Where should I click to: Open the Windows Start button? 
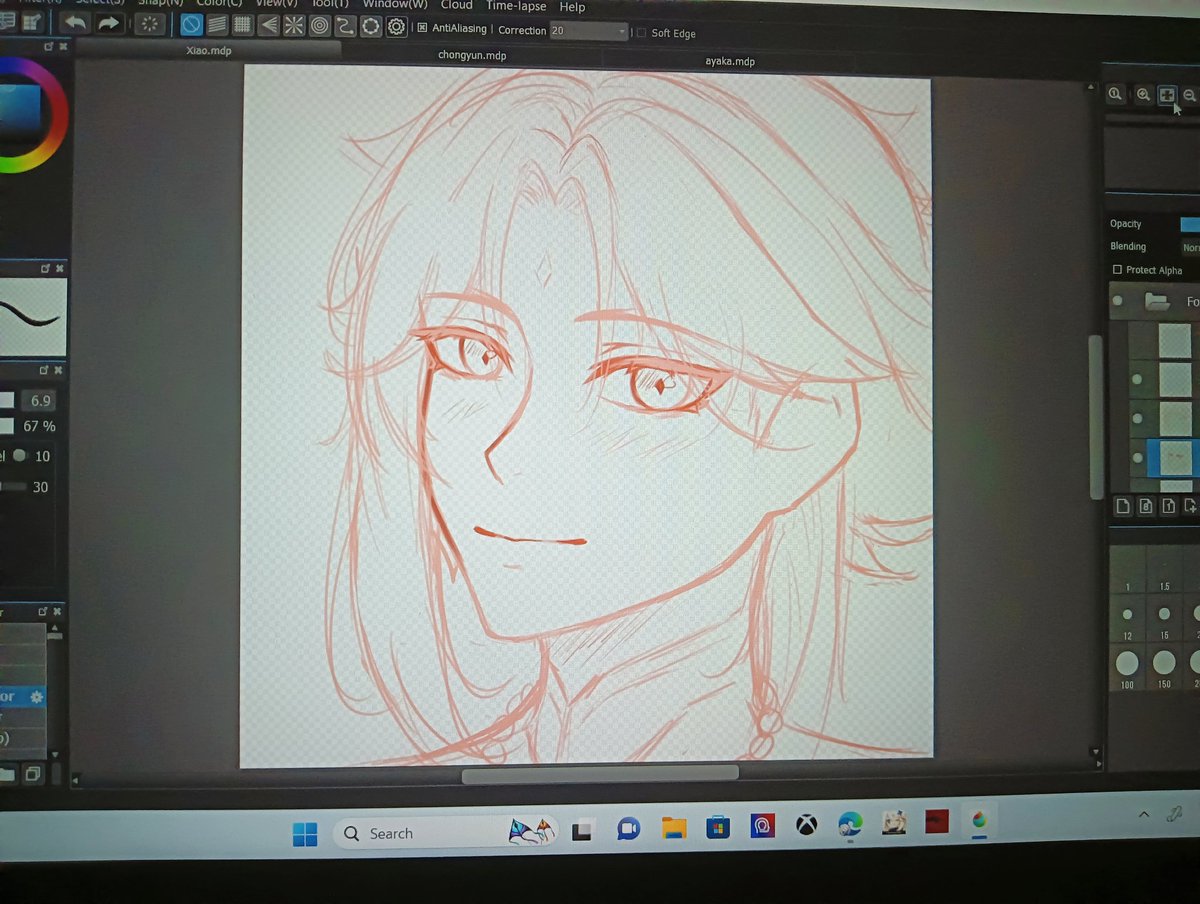pyautogui.click(x=305, y=834)
